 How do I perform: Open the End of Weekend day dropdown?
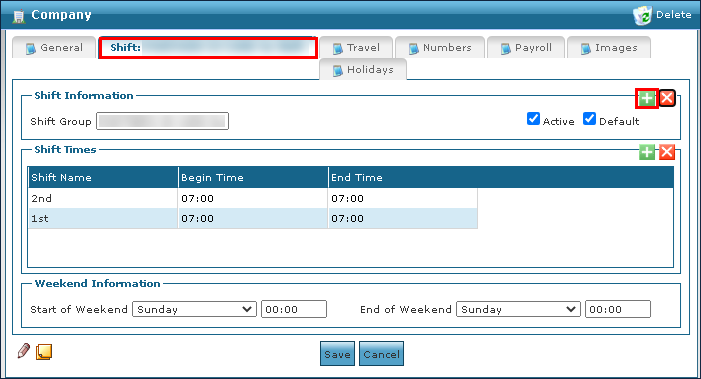(518, 309)
